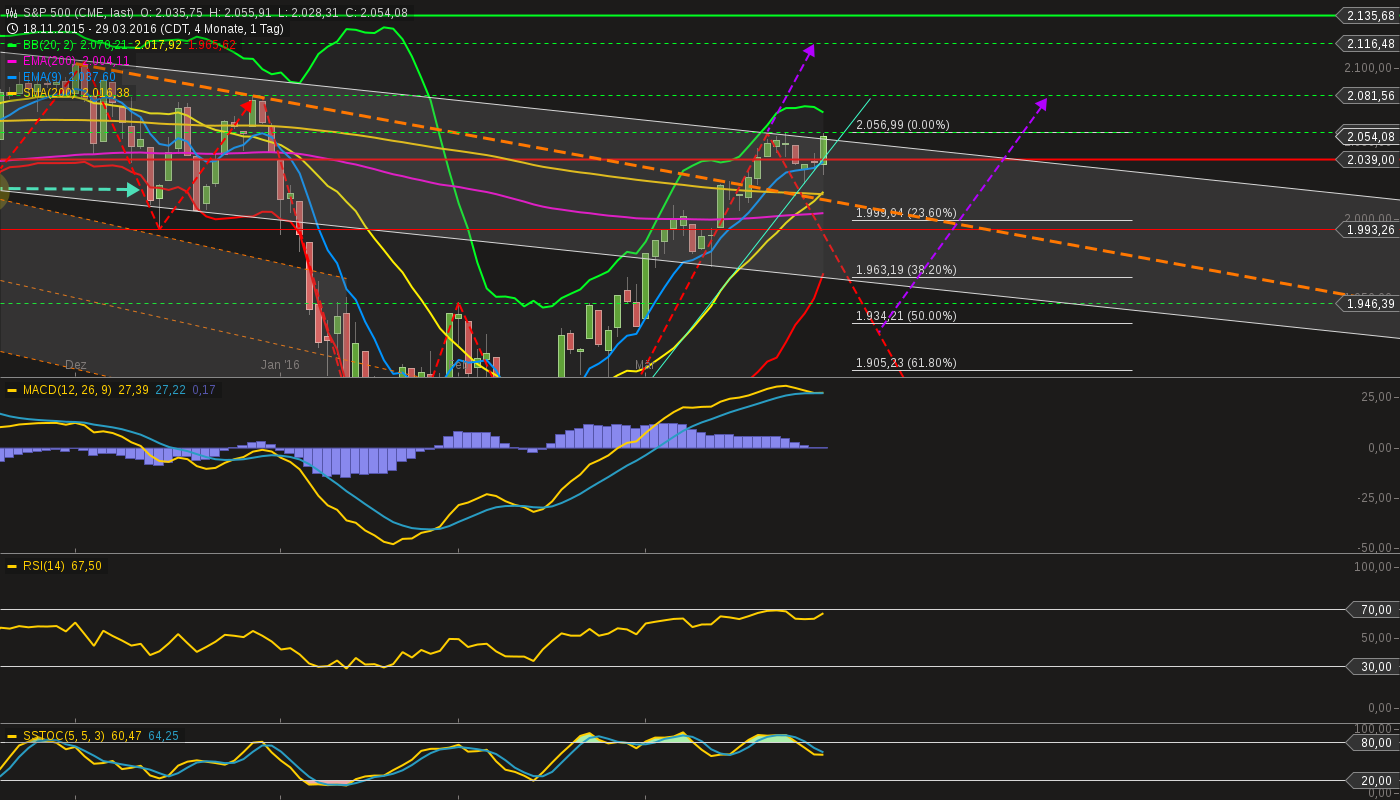Image resolution: width=1400 pixels, height=800 pixels.
Task: Click the high value H: 2.055,91
Action: [x=240, y=13]
